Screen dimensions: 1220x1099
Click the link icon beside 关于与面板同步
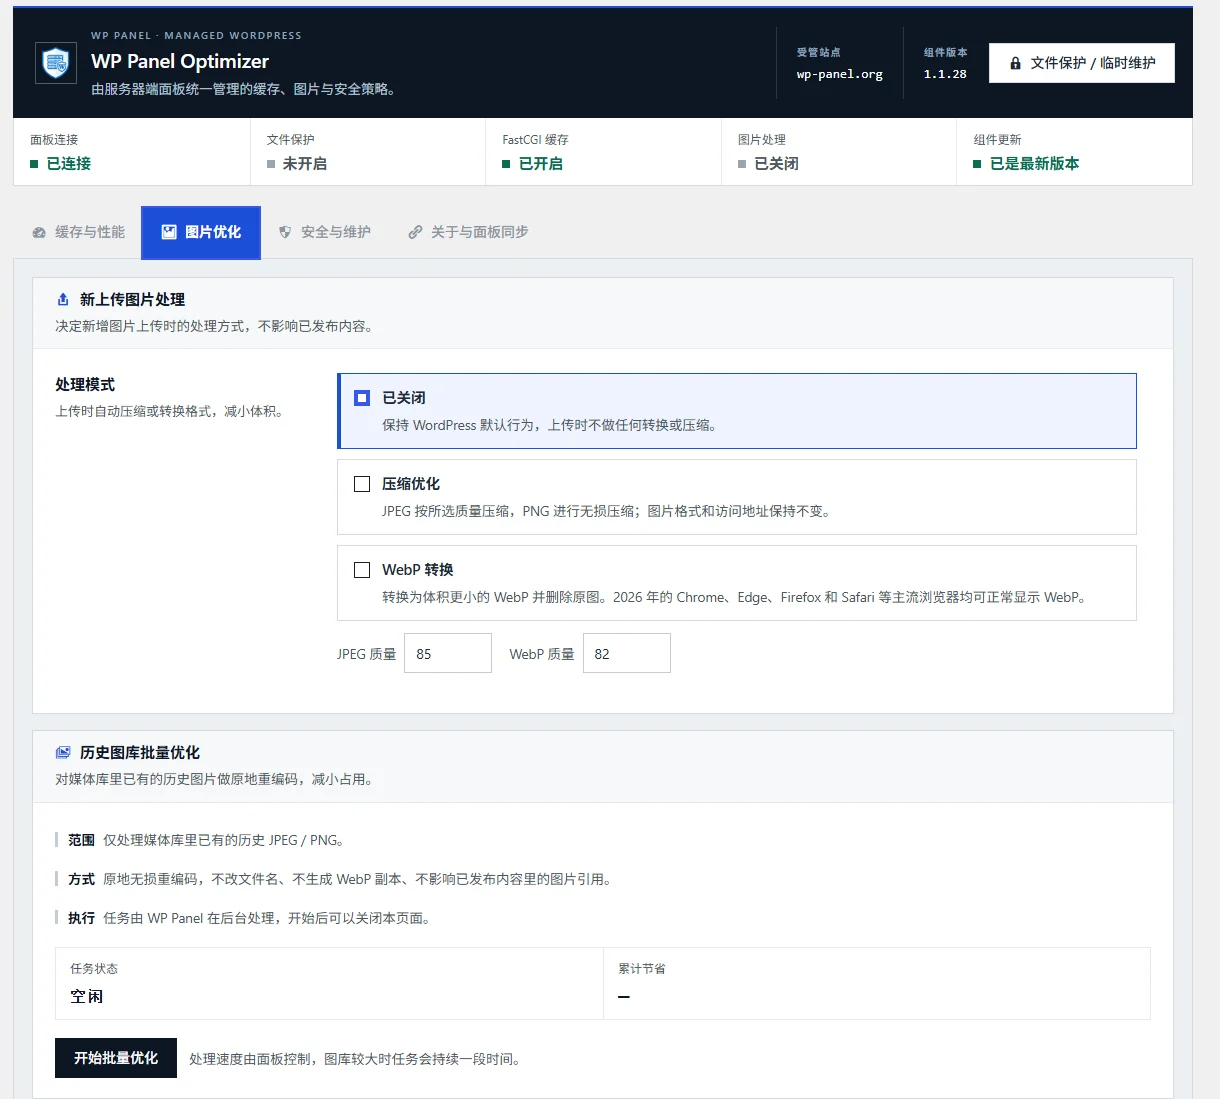(415, 232)
